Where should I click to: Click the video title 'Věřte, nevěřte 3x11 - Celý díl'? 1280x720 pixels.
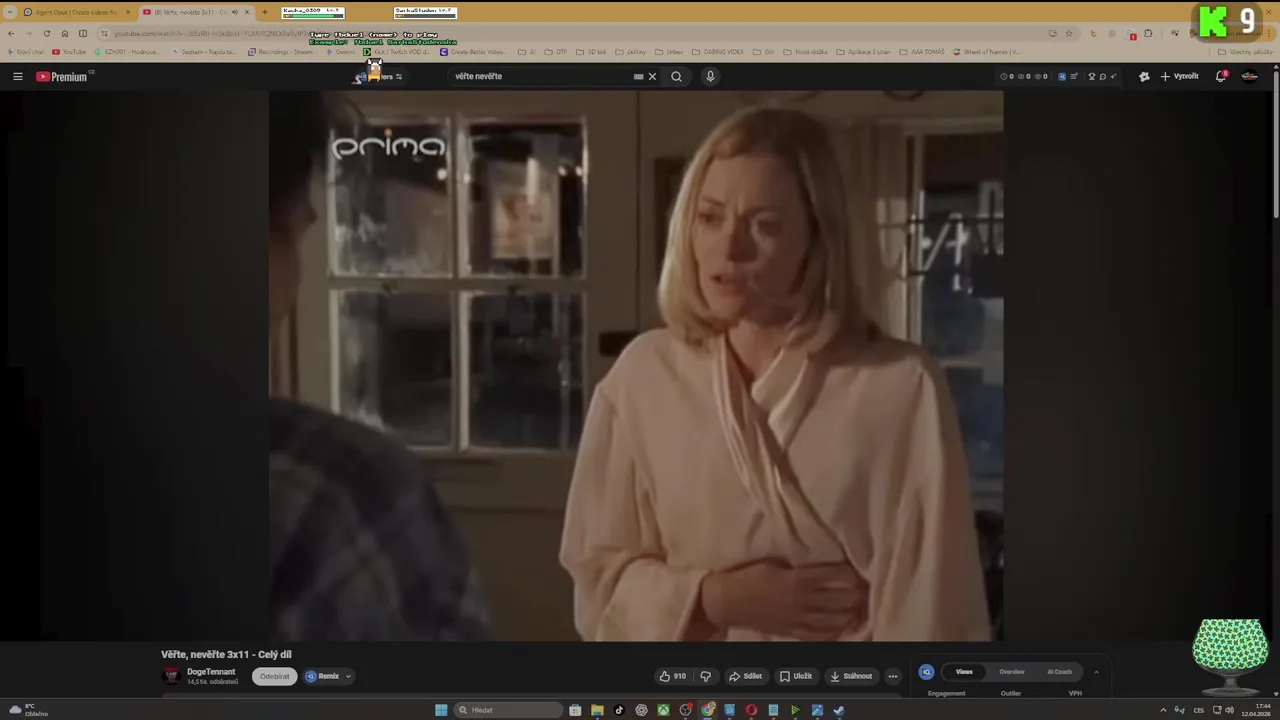point(226,654)
